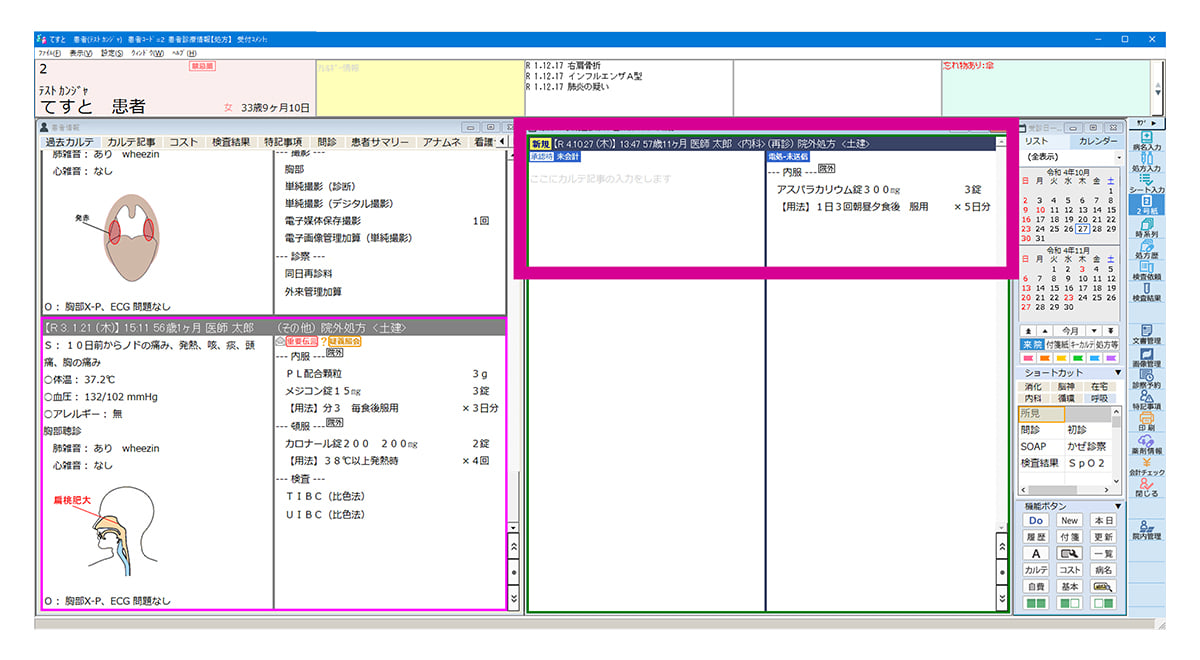Open the 設定 menu in menu bar
This screenshot has height=660, width=1200.
(x=112, y=53)
